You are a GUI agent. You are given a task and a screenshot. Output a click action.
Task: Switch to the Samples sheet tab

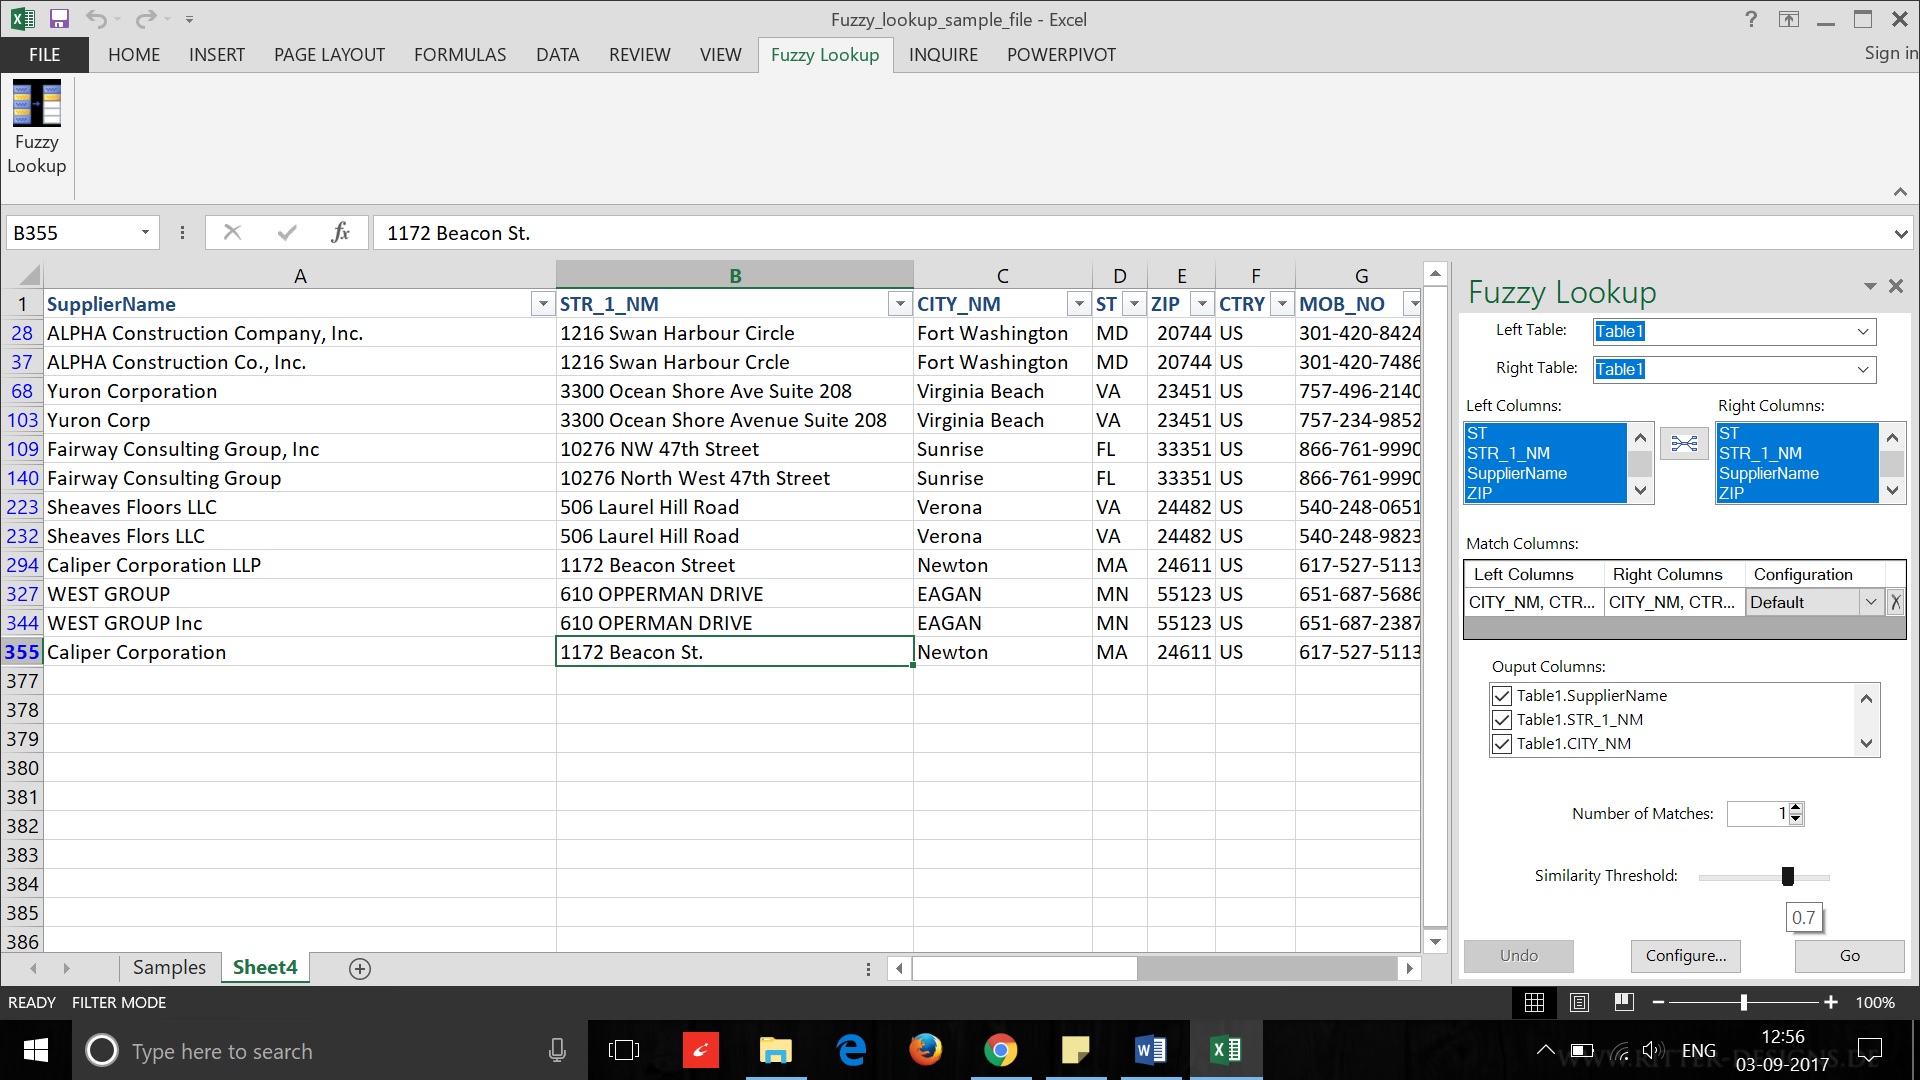(169, 968)
